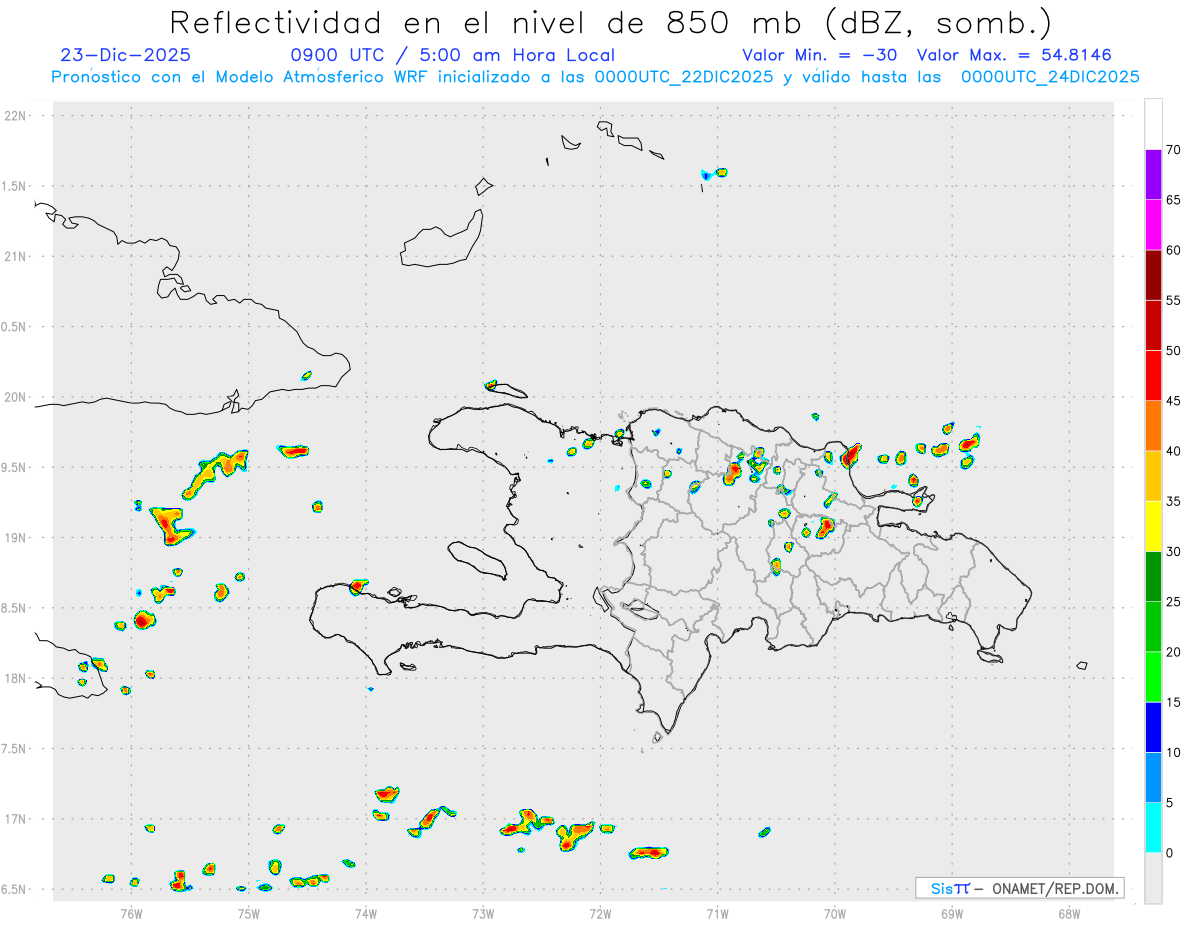This screenshot has width=1200, height=927.
Task: Click the gold 35–40 dBZ legend segment
Action: [x=1153, y=476]
